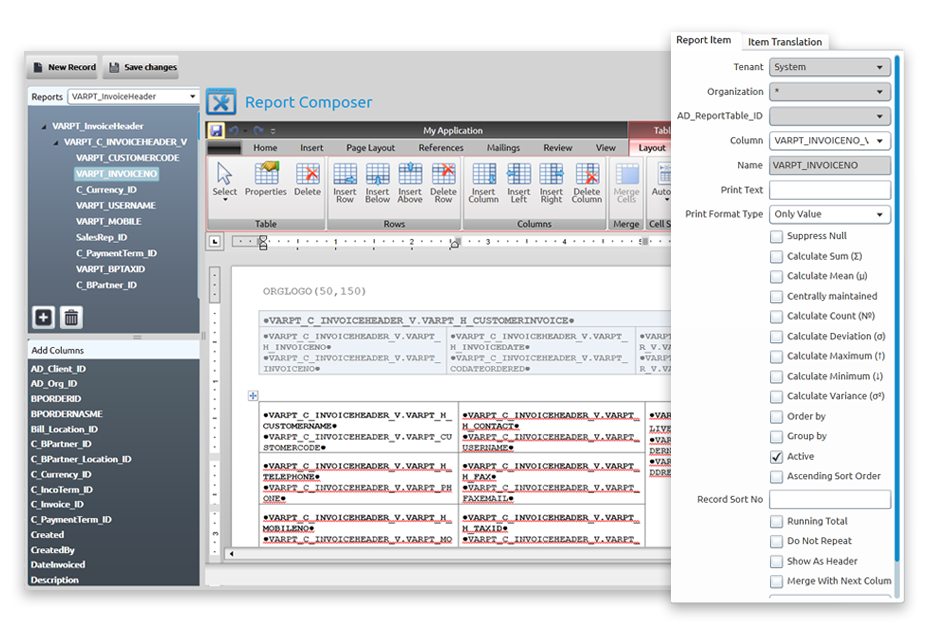The height and width of the screenshot is (641, 926).
Task: Select the Insert Column icon
Action: pyautogui.click(x=483, y=183)
